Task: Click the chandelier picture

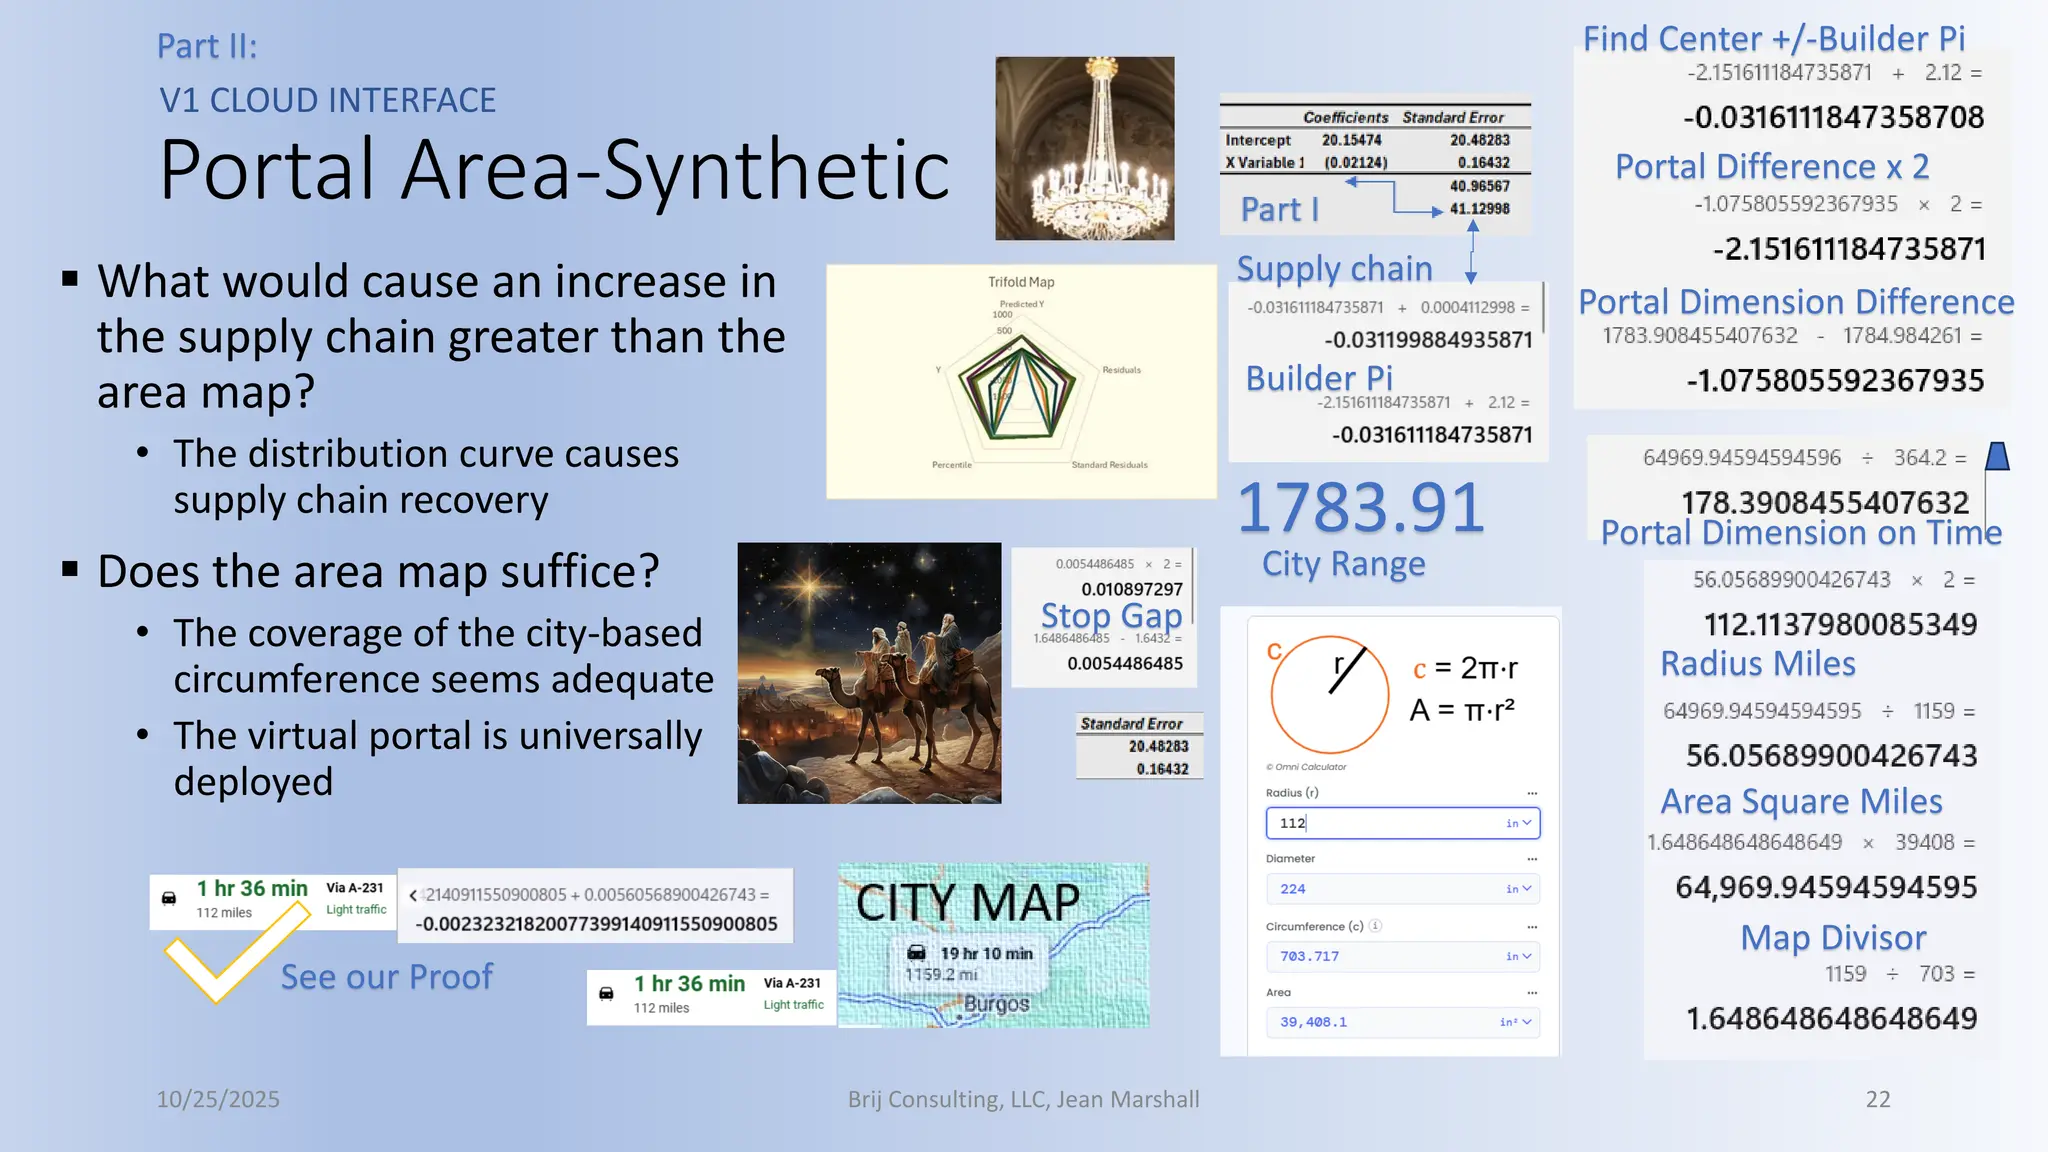Action: [1084, 148]
